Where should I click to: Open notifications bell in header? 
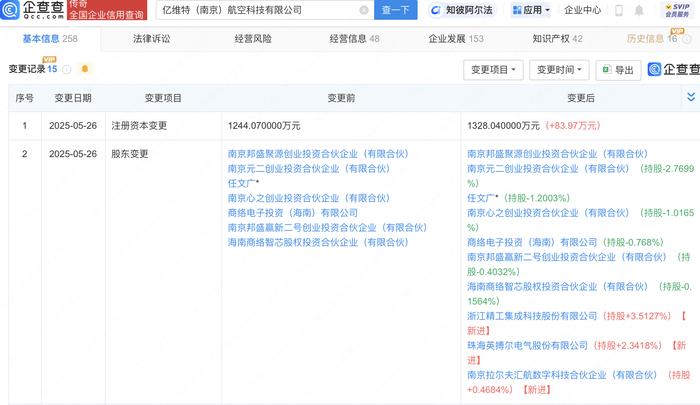(639, 10)
